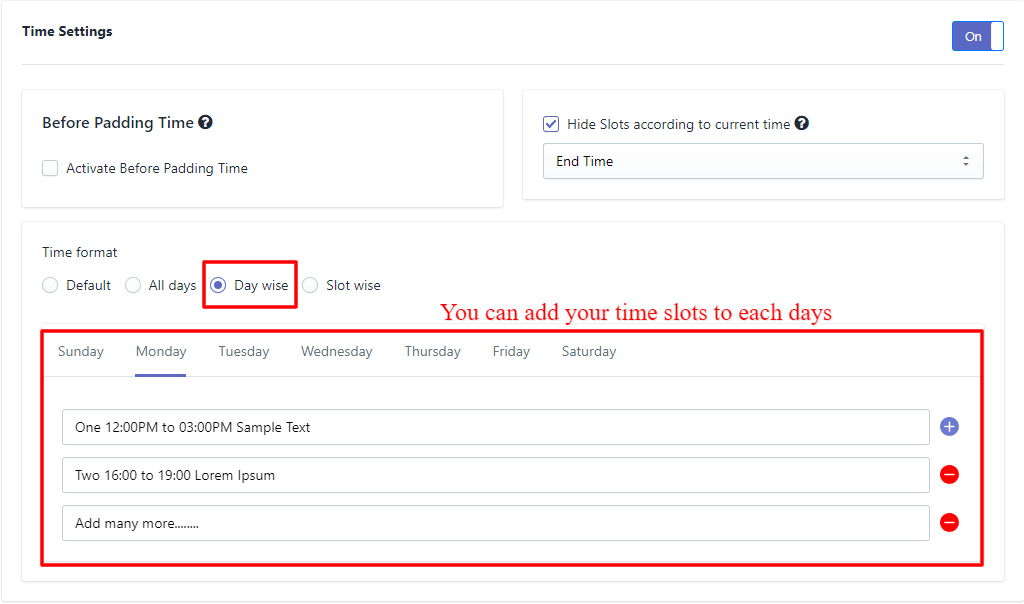Remove the 'Add many more' slot row
1024x604 pixels.
[949, 522]
